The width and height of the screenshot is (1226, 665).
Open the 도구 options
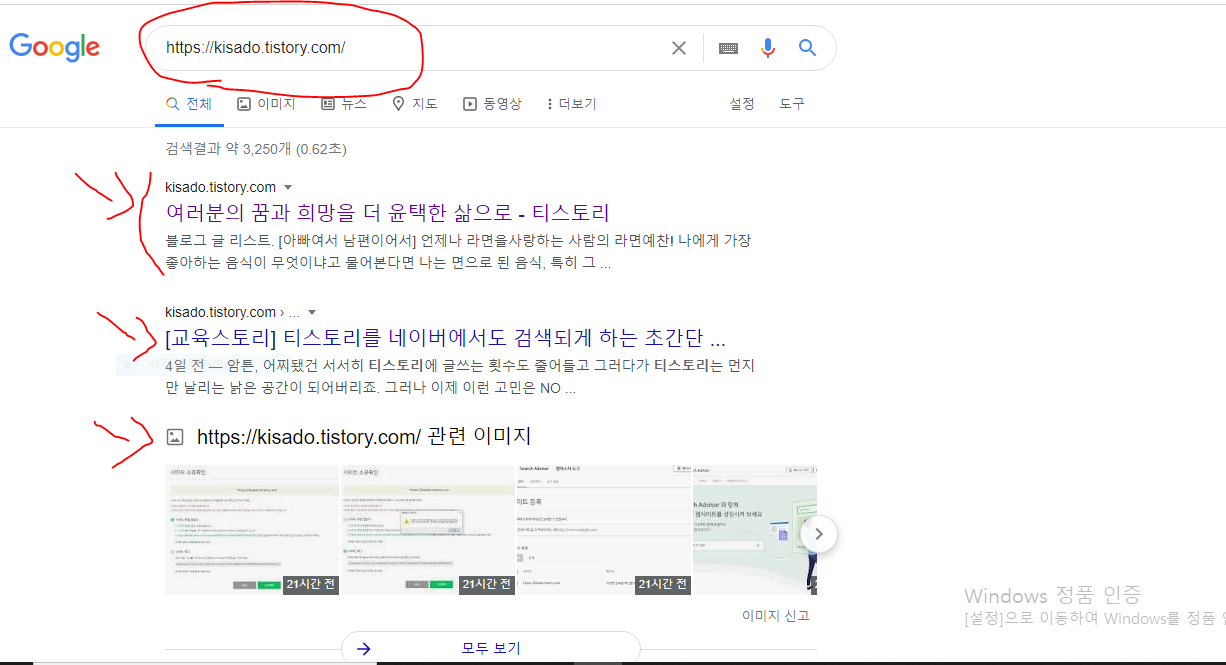coord(792,104)
